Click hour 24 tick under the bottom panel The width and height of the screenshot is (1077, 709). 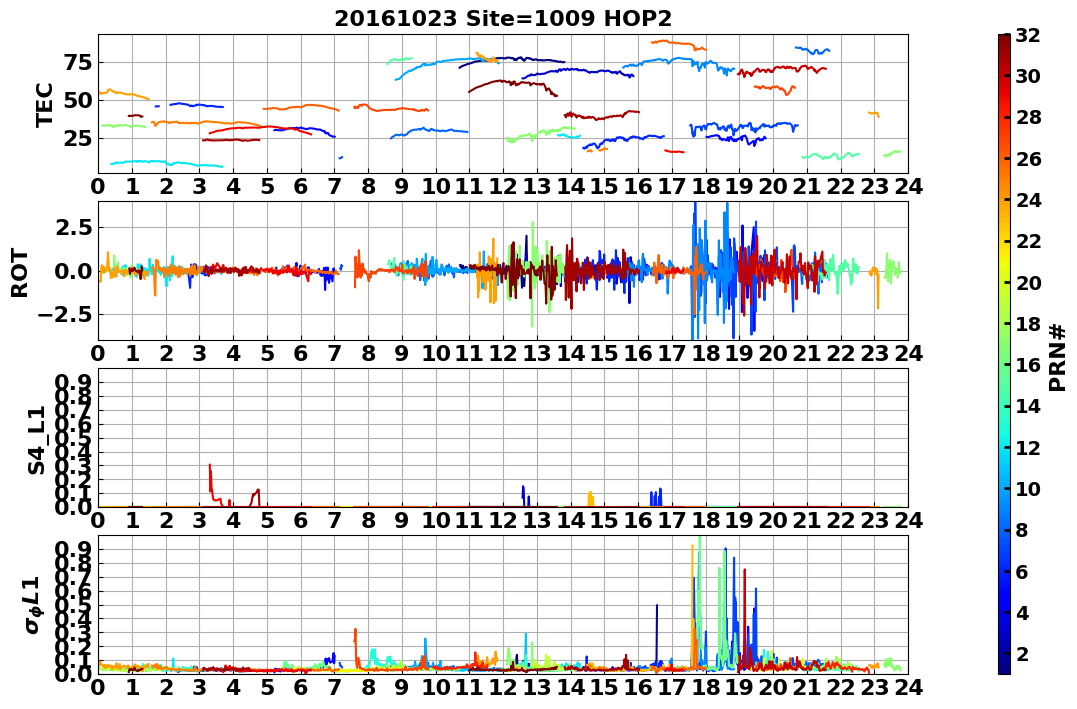[909, 686]
